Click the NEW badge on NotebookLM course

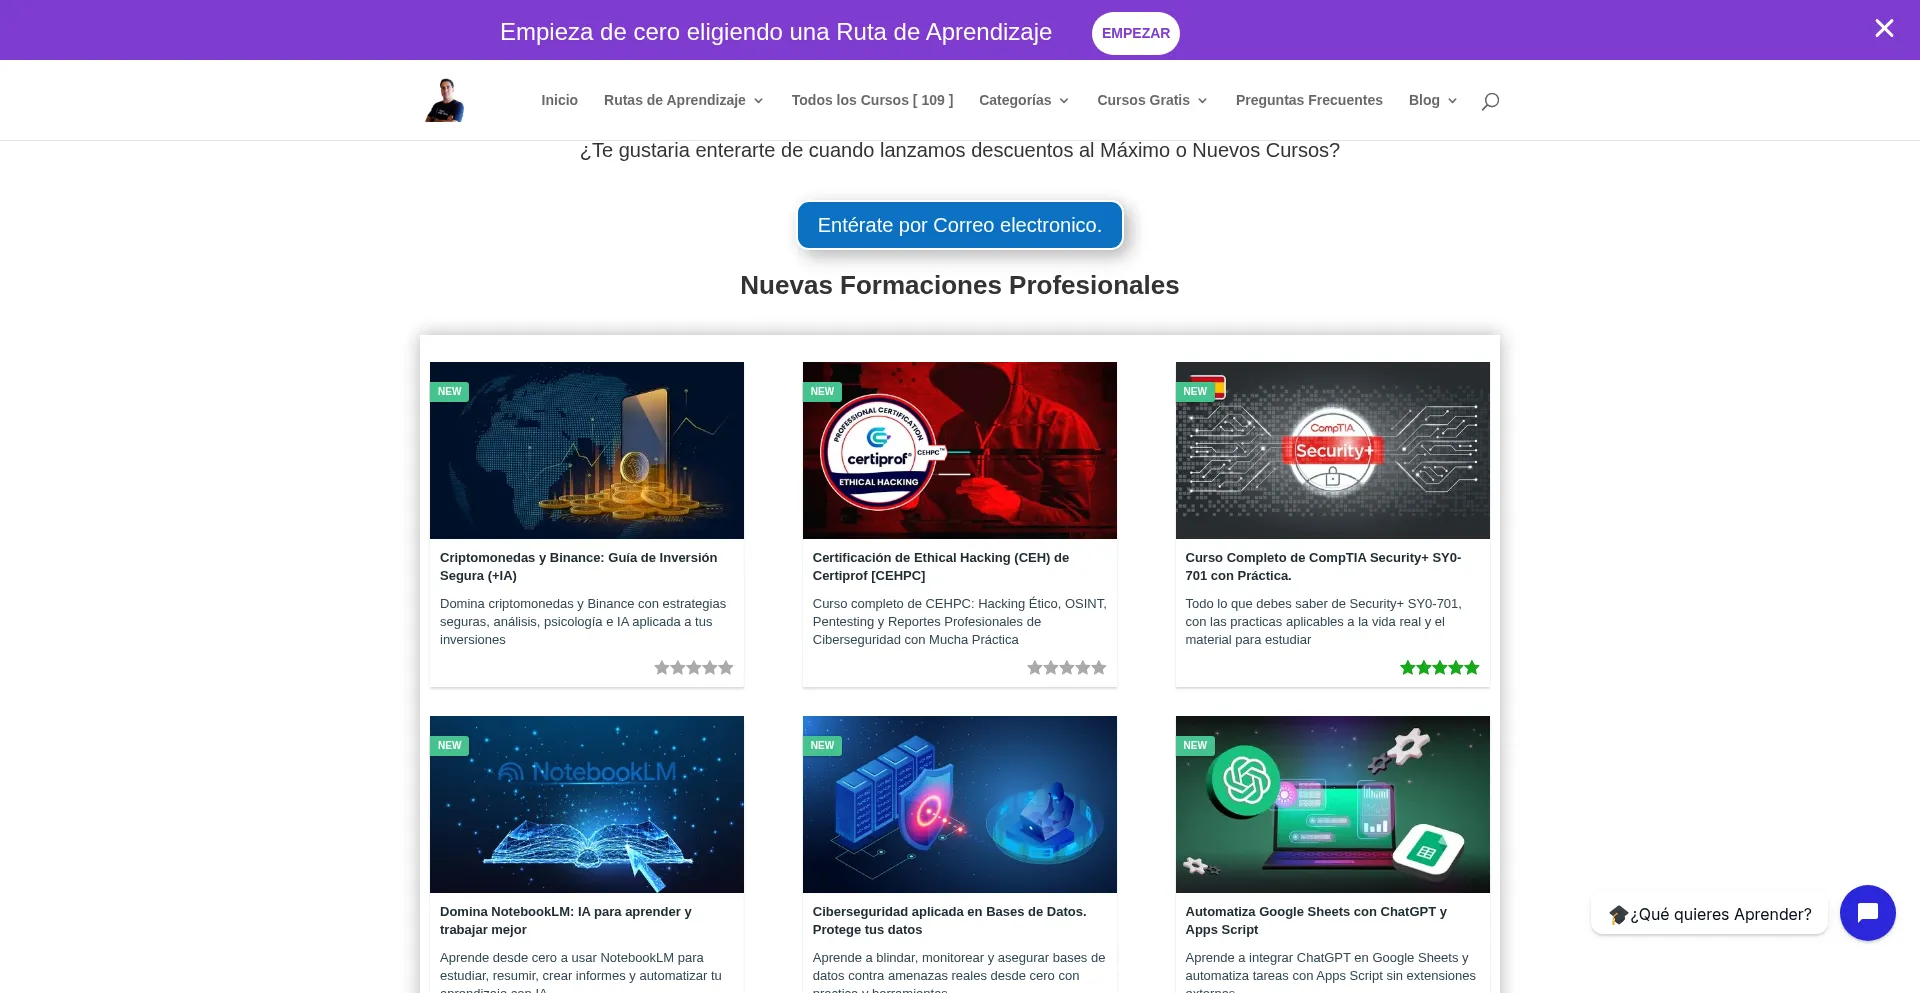point(449,746)
